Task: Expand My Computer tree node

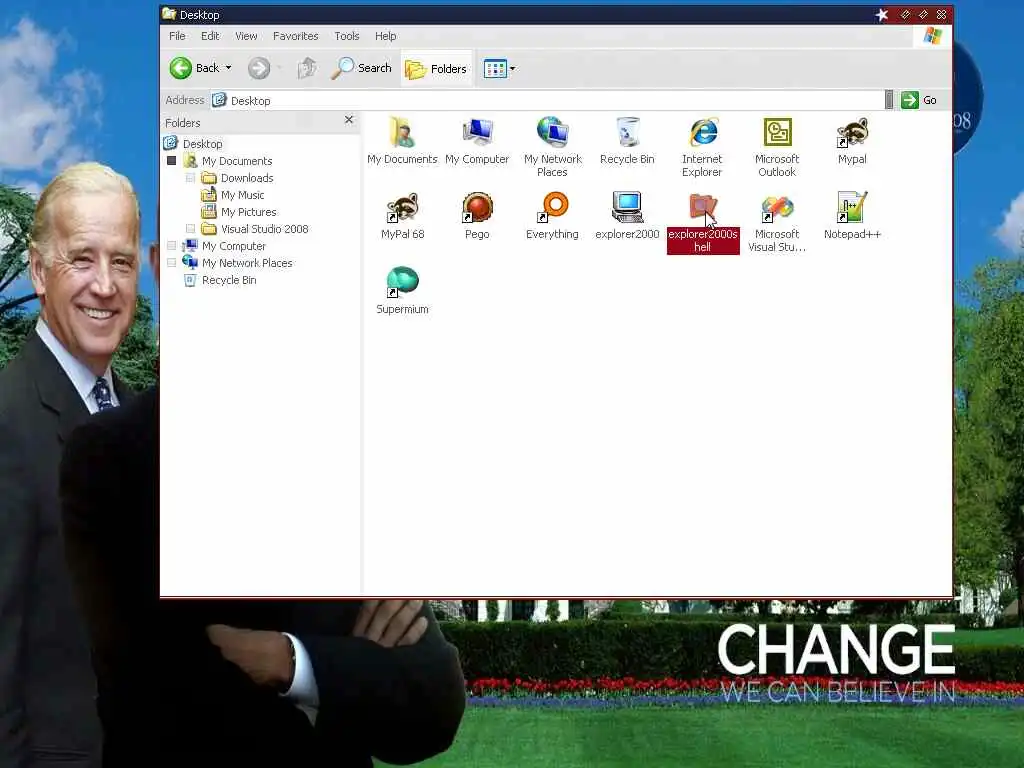Action: click(172, 246)
